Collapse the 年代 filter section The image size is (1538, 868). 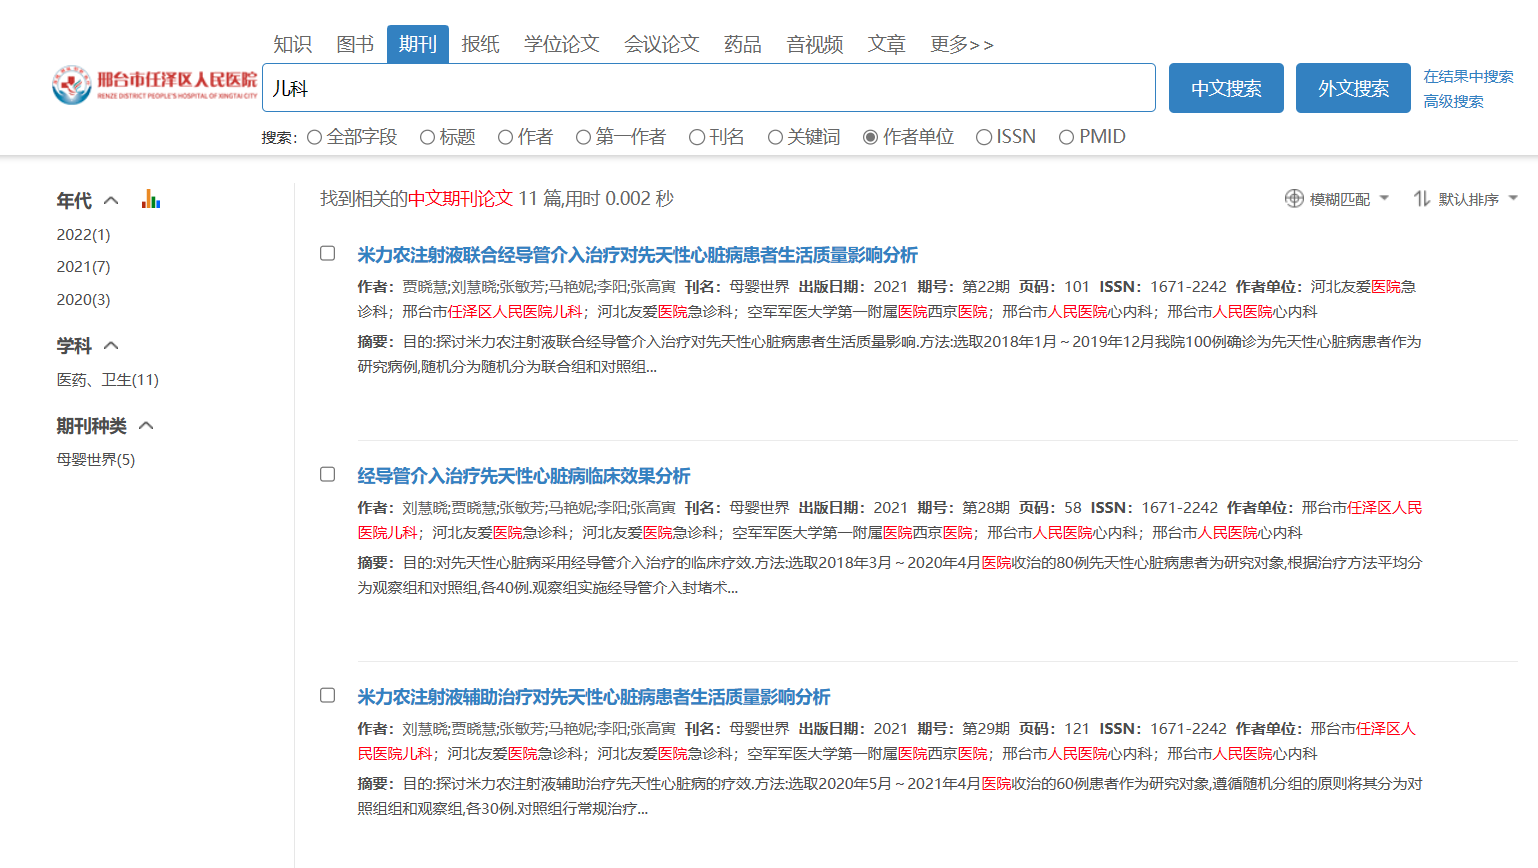pyautogui.click(x=111, y=201)
